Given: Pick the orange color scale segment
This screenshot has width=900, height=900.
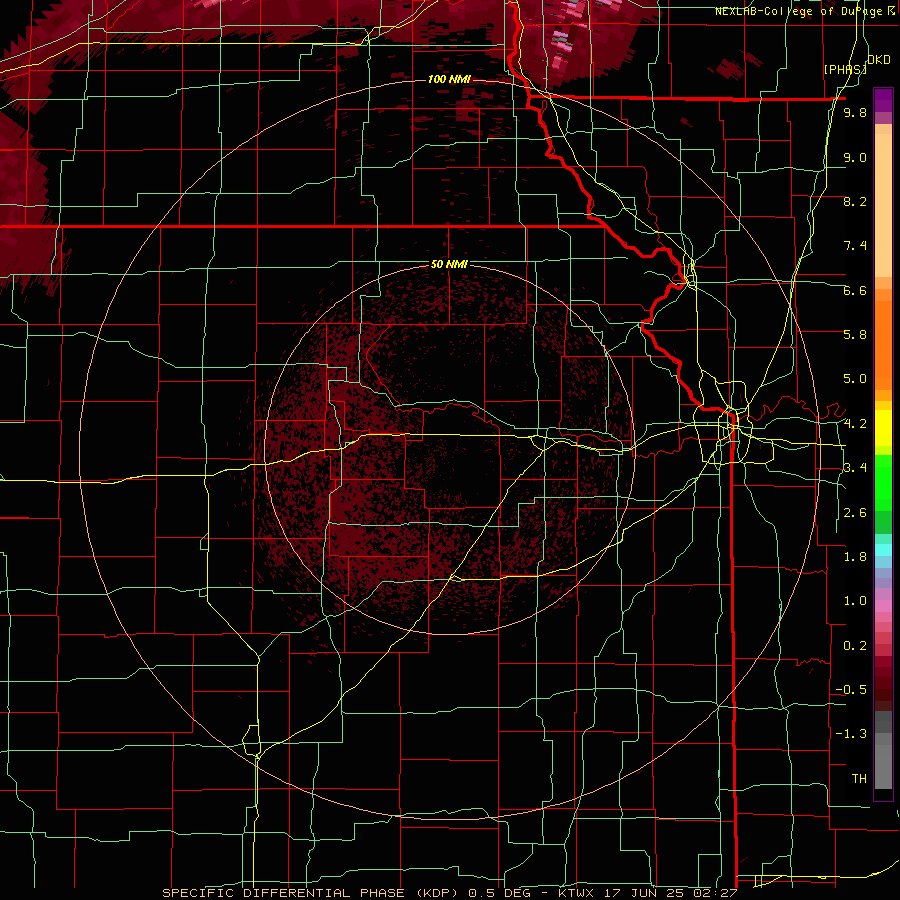Looking at the screenshot, I should [x=883, y=343].
